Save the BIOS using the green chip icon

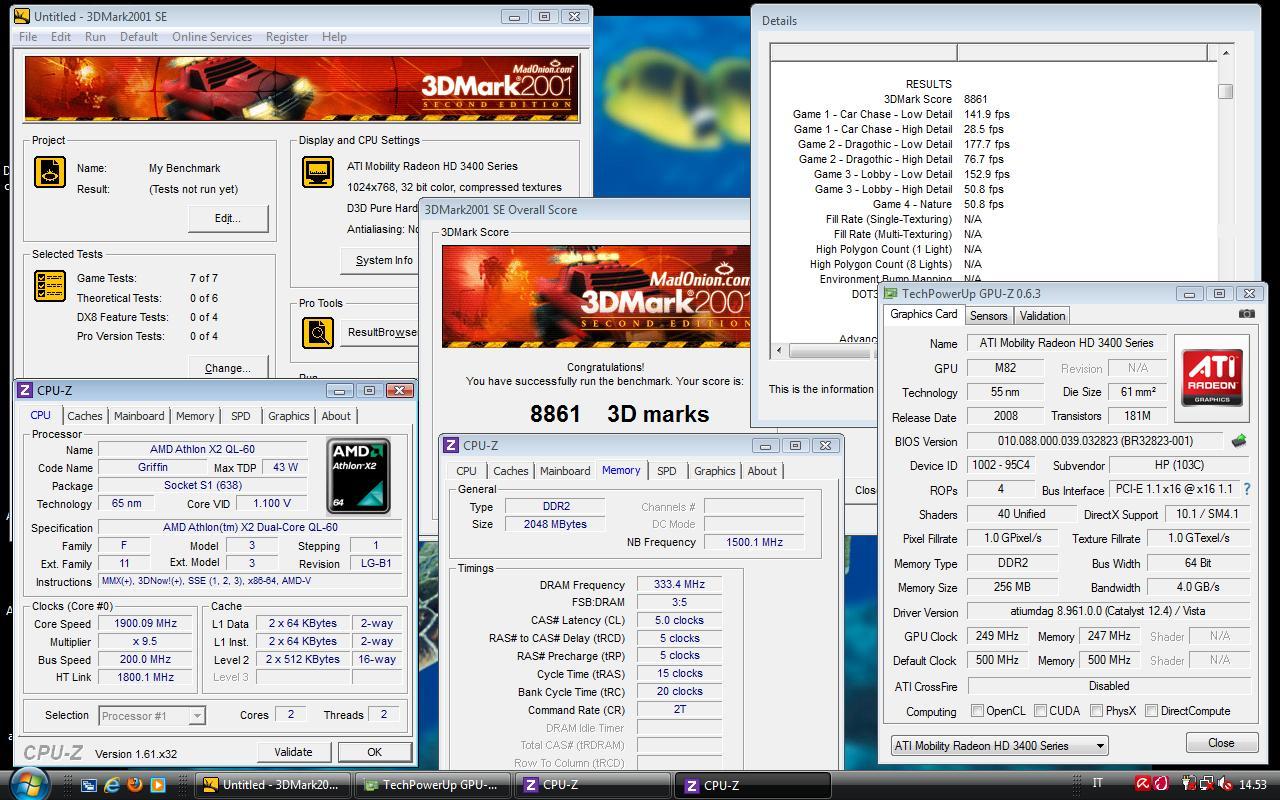point(1238,441)
